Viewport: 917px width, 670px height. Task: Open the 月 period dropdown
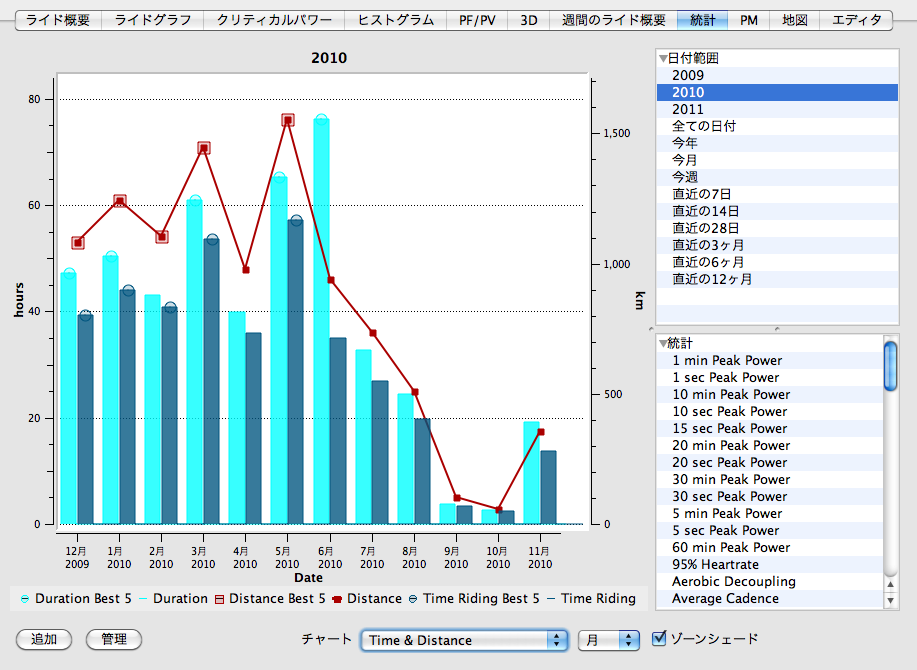[609, 640]
